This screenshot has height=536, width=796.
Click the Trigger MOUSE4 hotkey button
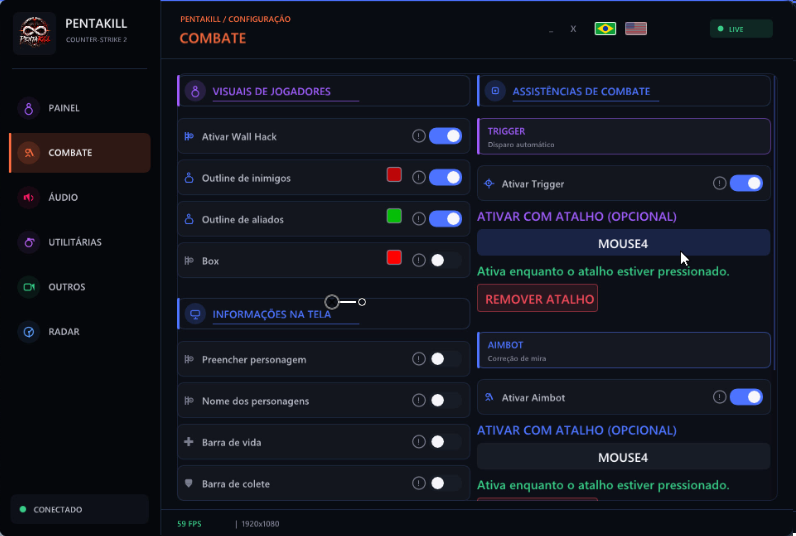[623, 243]
